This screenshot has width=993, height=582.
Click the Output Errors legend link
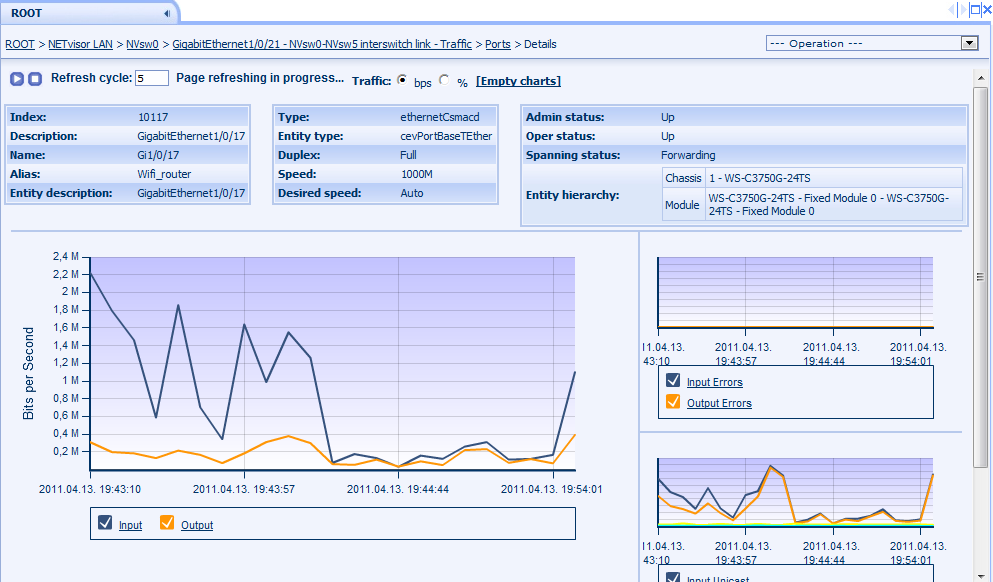pyautogui.click(x=719, y=404)
